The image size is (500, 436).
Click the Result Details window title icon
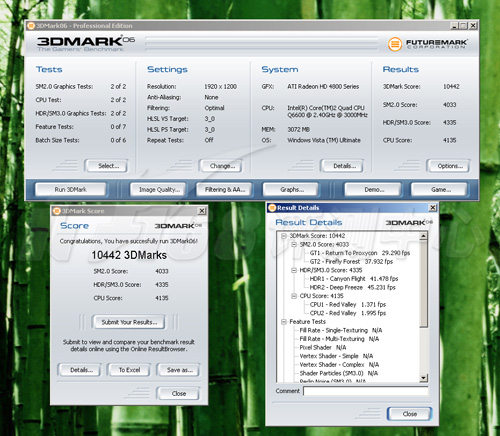pyautogui.click(x=272, y=208)
